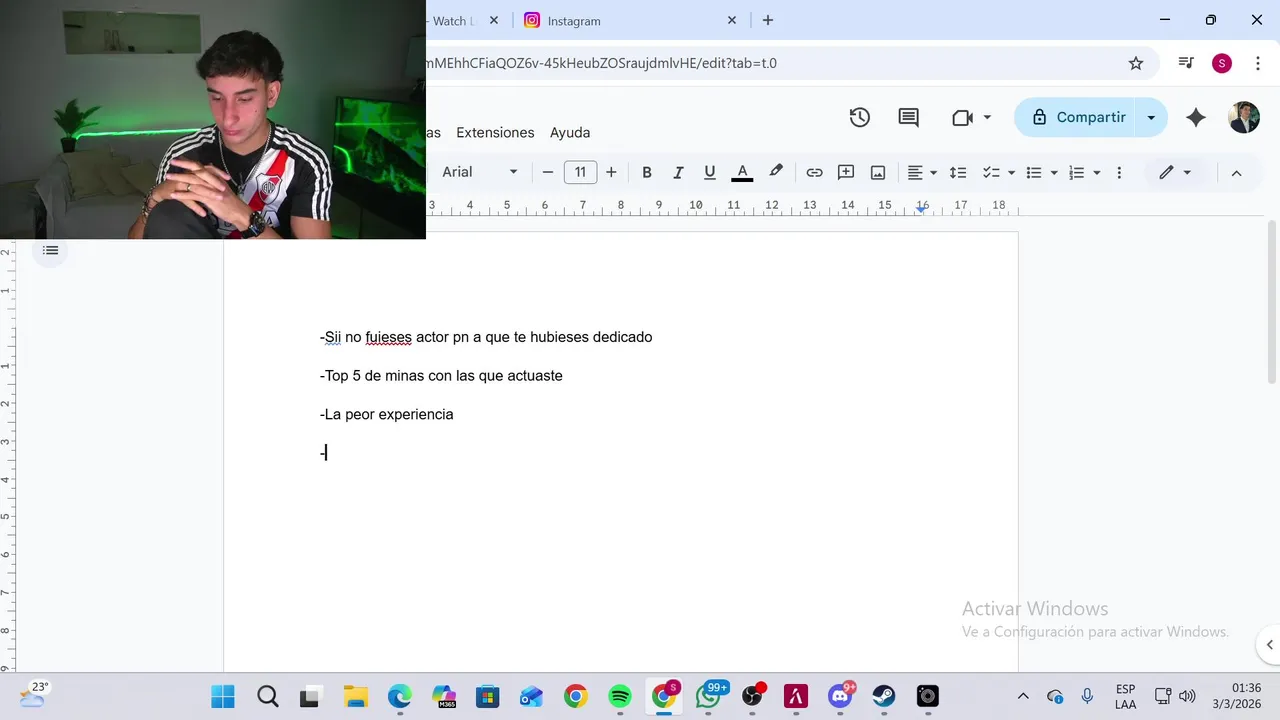Decrease font size with minus
1280x720 pixels.
[x=547, y=172]
